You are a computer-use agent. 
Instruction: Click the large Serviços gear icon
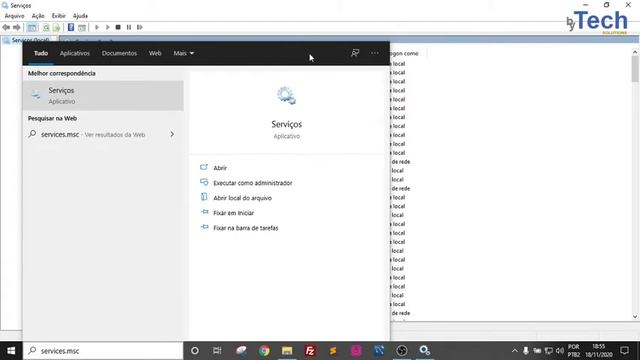287,96
